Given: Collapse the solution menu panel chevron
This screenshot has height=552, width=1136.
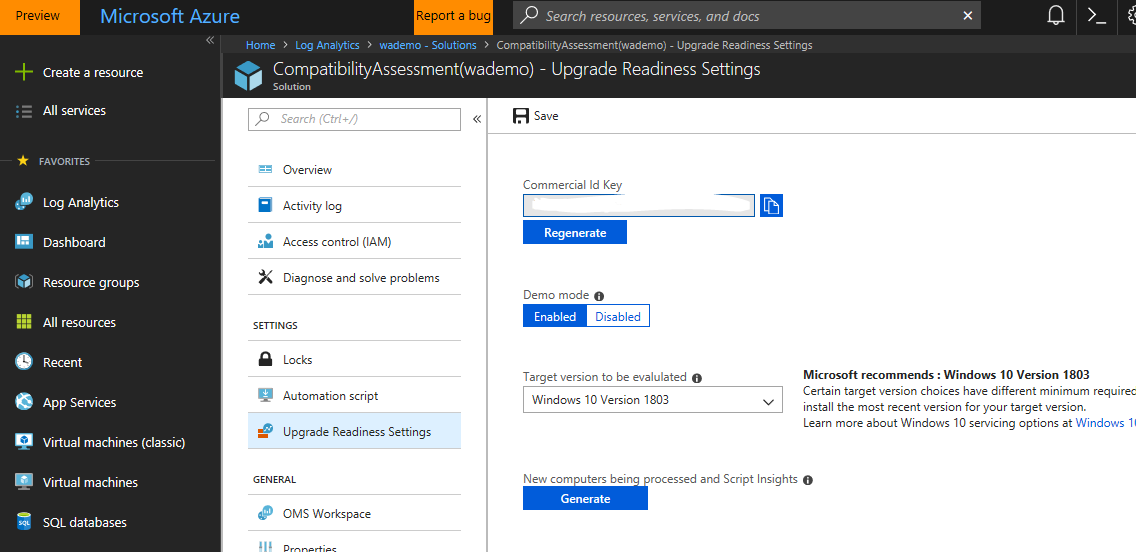Looking at the screenshot, I should click(x=477, y=119).
